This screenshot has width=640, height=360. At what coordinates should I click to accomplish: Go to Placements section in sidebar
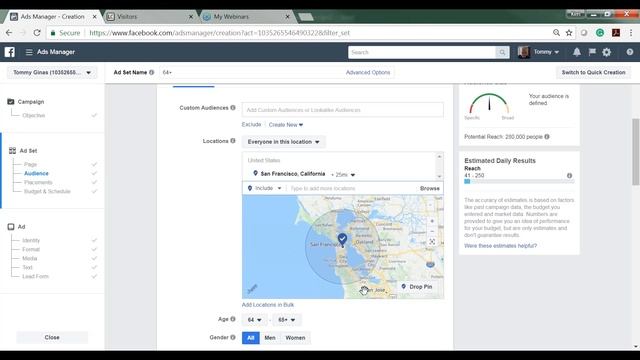38,182
